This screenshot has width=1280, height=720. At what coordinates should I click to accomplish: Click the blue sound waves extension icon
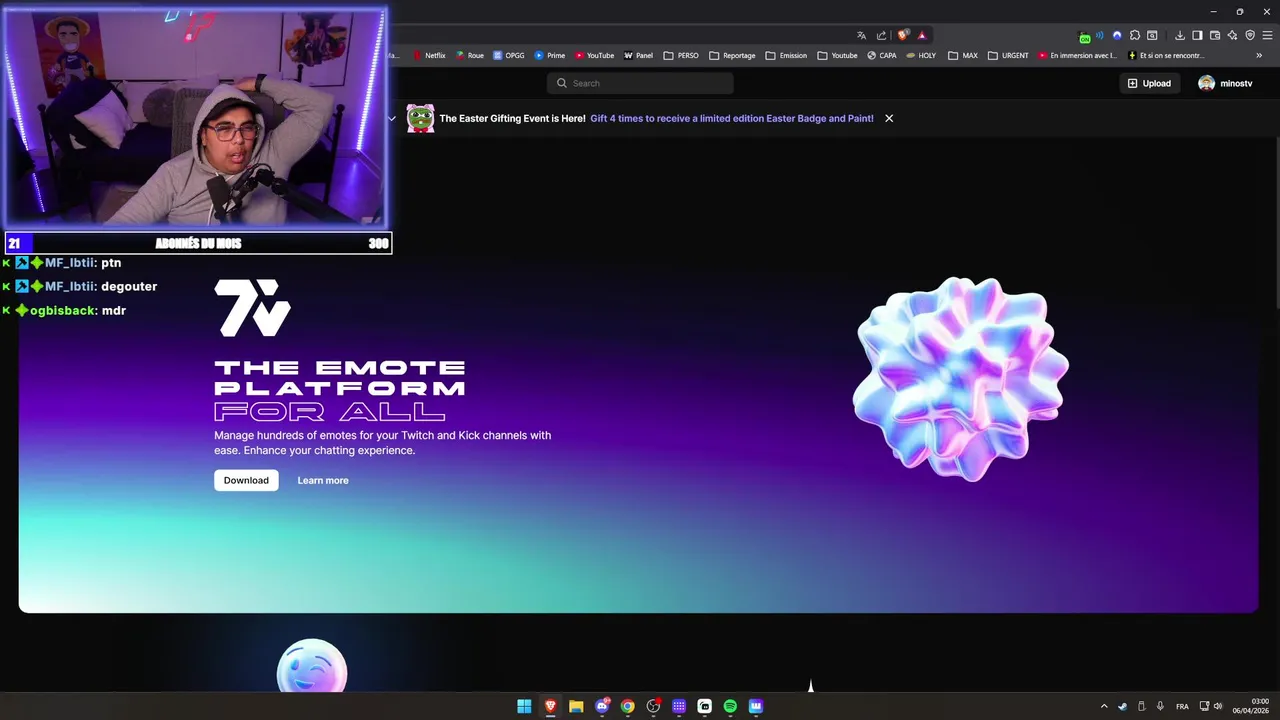[x=1100, y=35]
